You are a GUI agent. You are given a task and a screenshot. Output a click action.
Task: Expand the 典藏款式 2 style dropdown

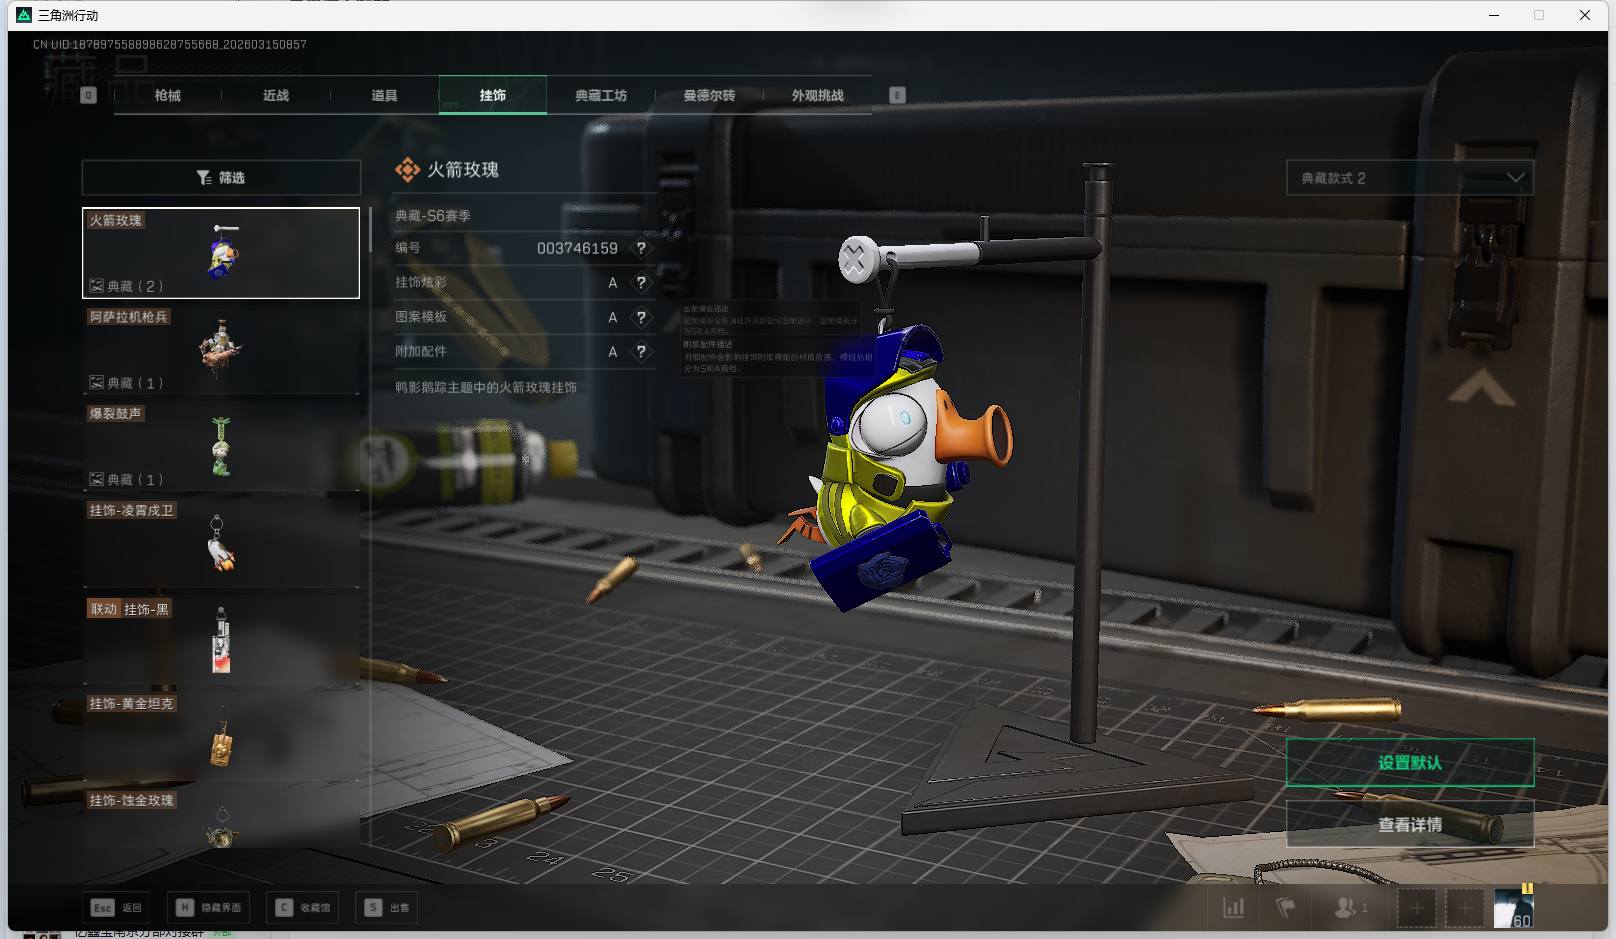pyautogui.click(x=1409, y=178)
